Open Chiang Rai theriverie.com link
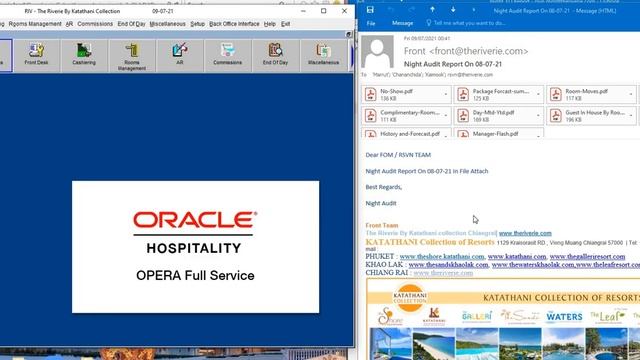Image resolution: width=640 pixels, height=360 pixels. 443,273
